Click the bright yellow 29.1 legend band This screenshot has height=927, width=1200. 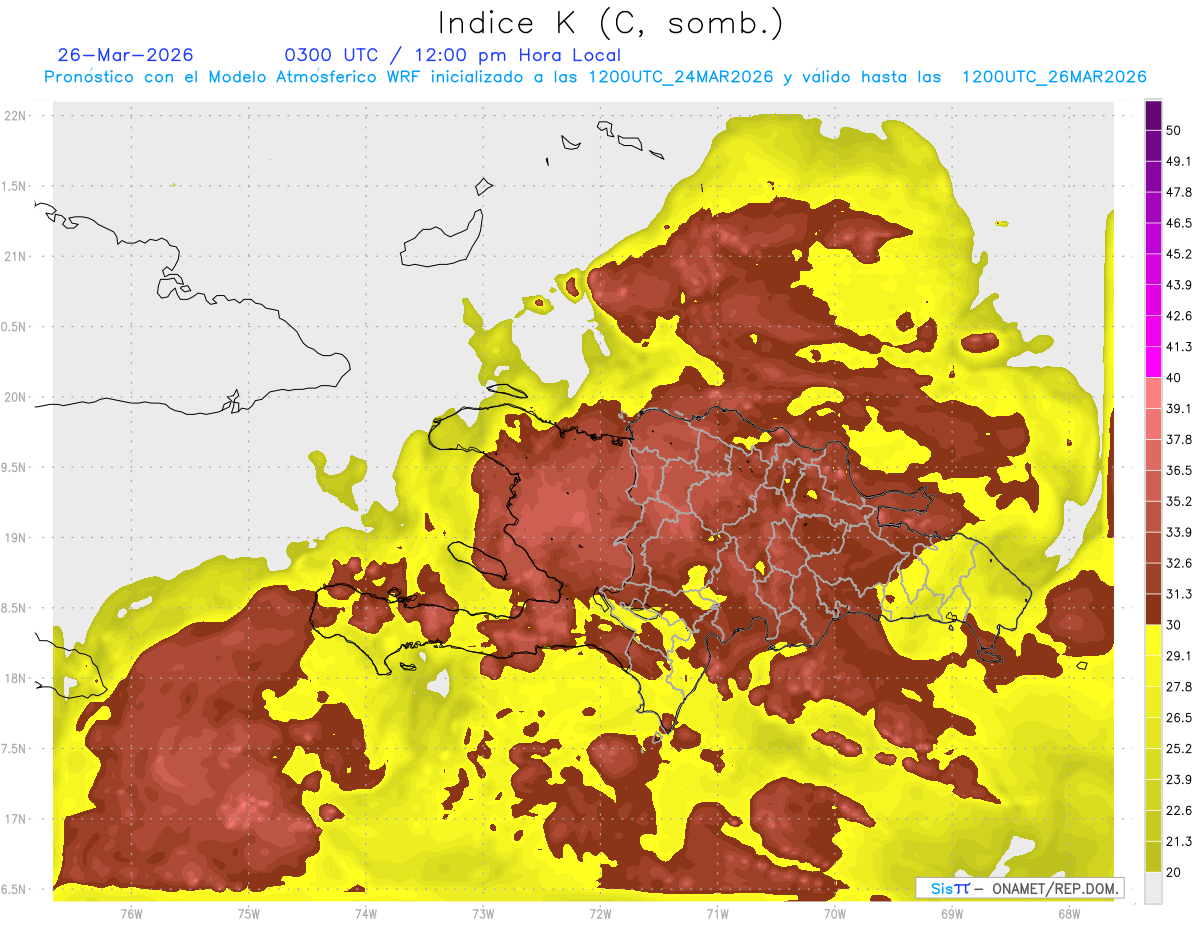coord(1153,640)
